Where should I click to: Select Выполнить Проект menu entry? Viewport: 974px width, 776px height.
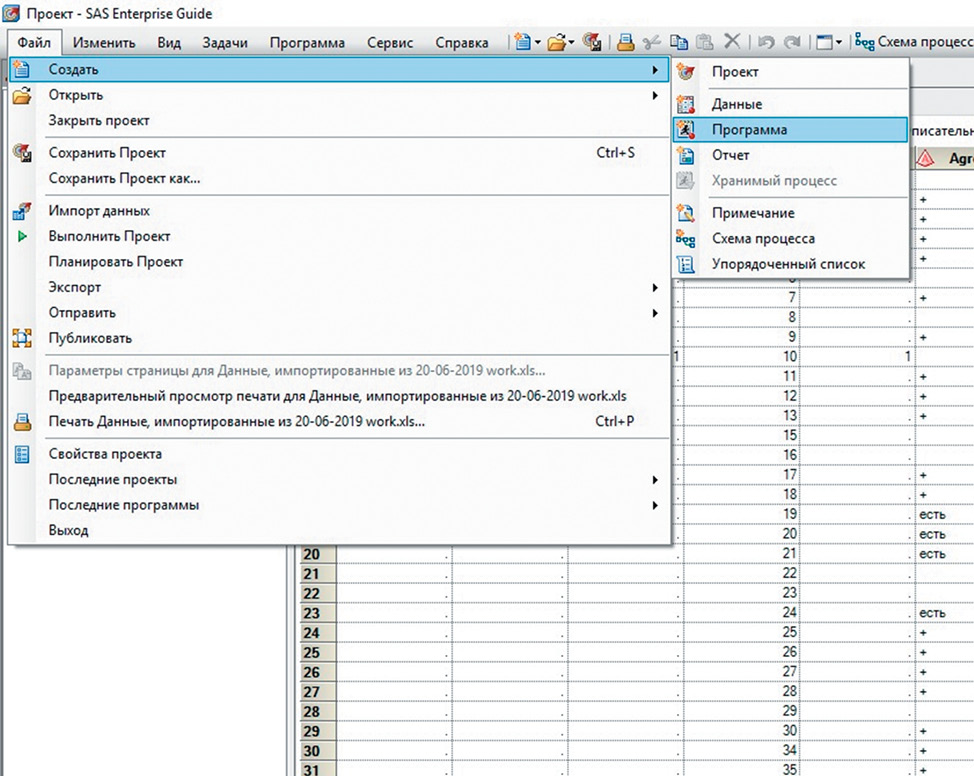point(109,236)
